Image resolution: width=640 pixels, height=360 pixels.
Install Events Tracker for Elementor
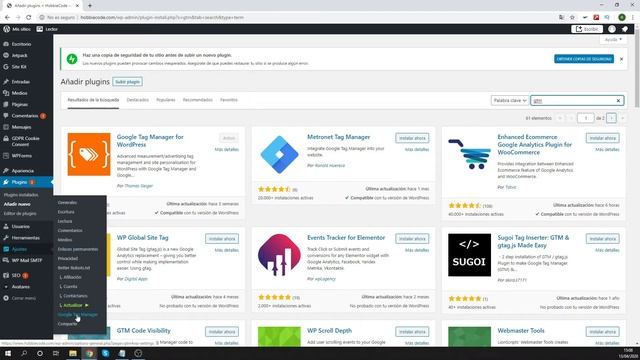point(412,238)
